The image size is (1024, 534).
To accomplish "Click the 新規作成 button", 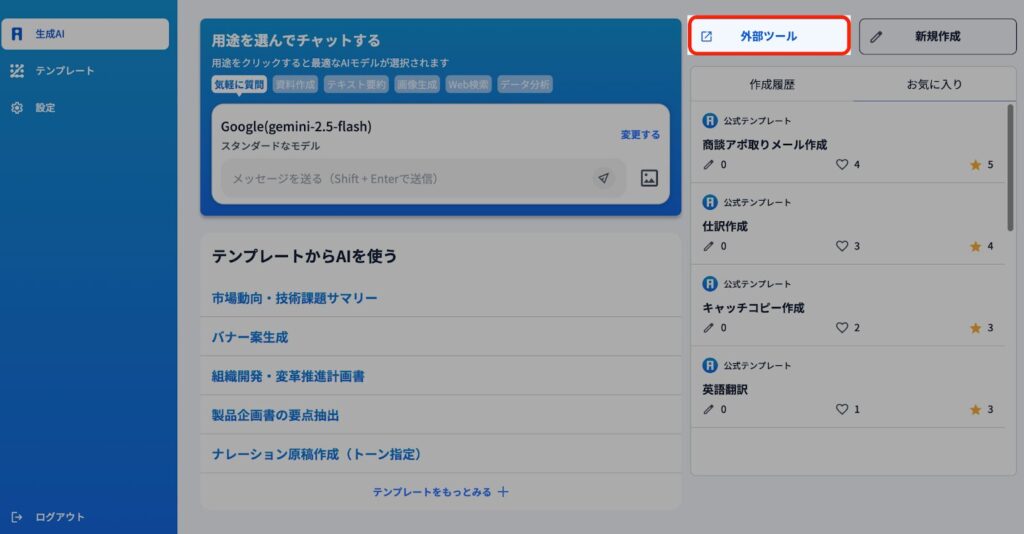I will tap(937, 36).
